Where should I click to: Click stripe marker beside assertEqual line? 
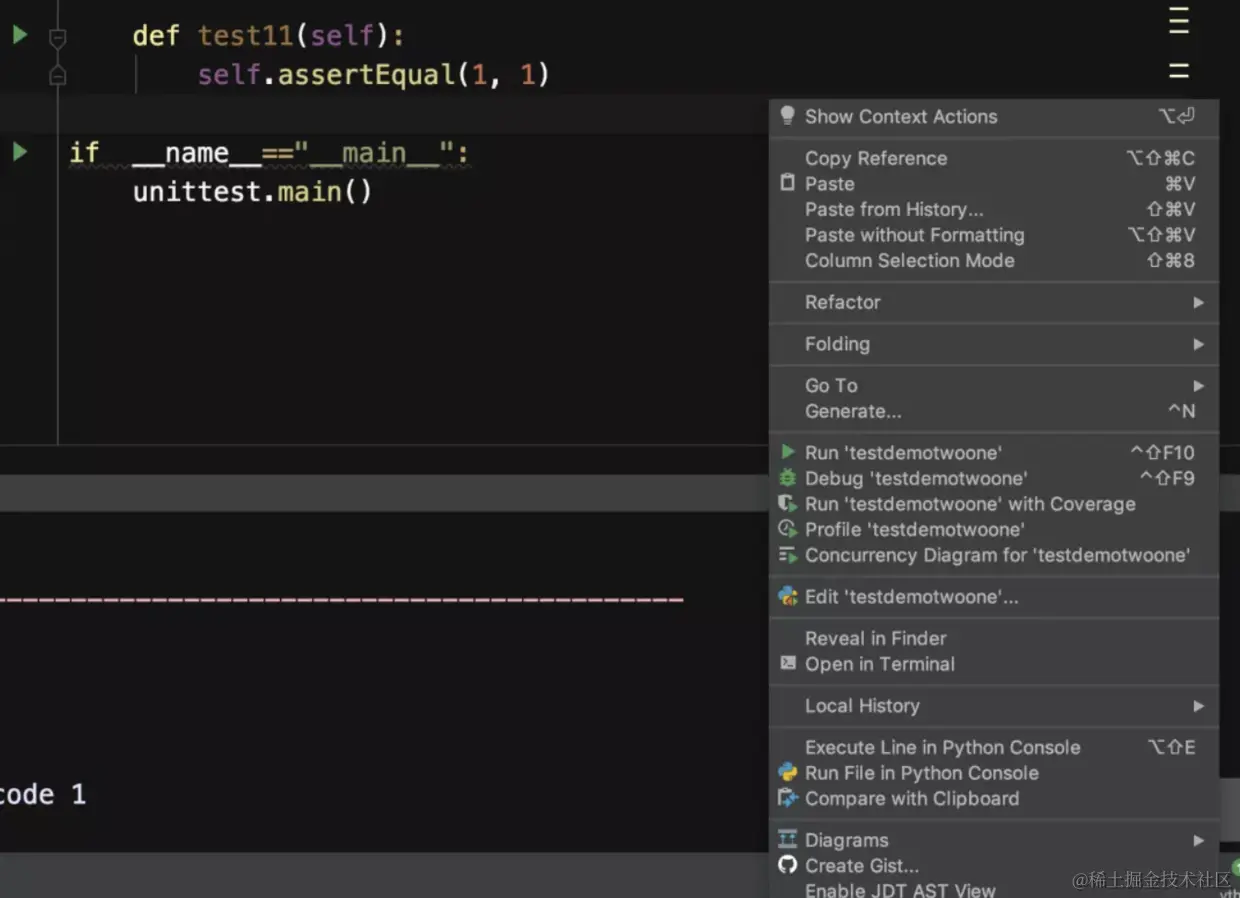tap(1179, 71)
